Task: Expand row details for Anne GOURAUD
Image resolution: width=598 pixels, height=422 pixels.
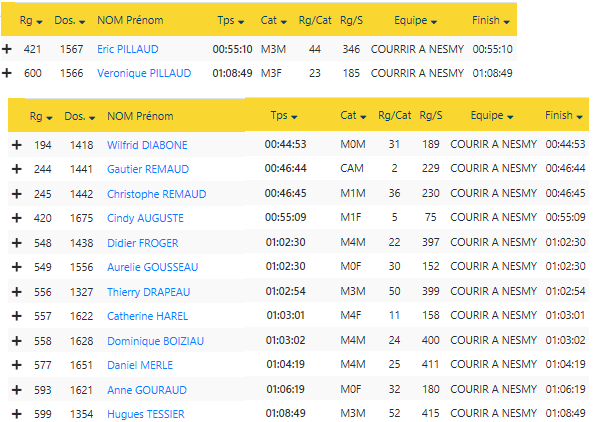Action: click(17, 390)
